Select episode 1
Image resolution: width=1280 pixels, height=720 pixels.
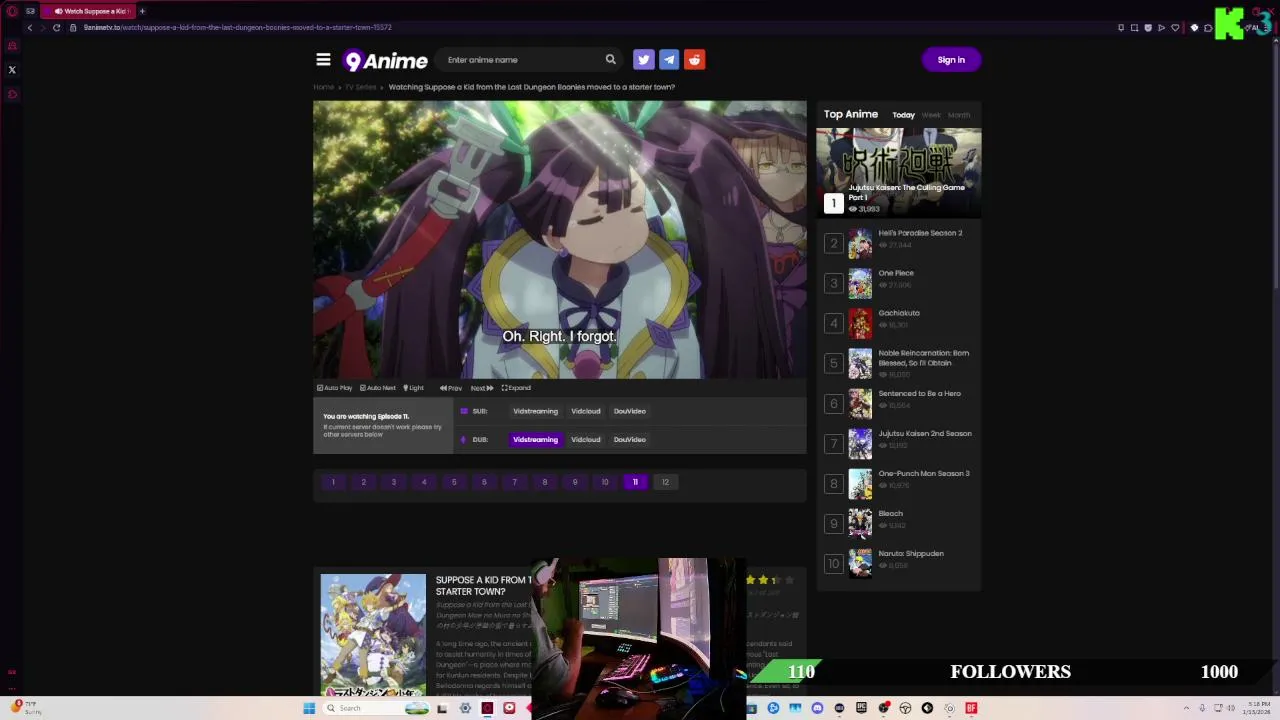[333, 482]
